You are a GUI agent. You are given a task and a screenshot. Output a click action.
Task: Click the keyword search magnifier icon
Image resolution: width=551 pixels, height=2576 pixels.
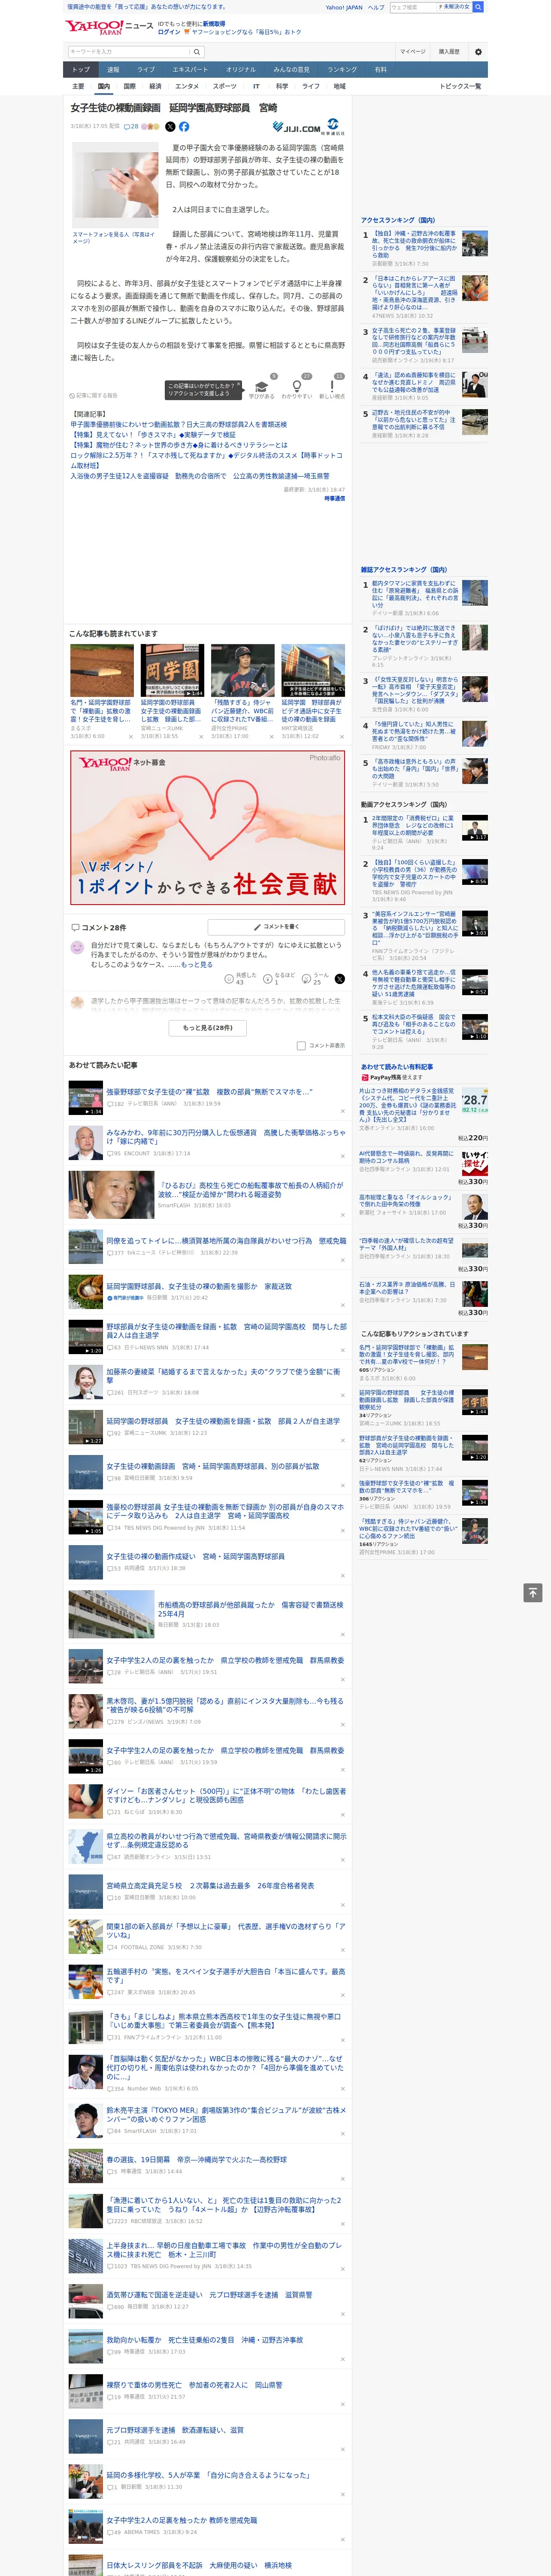click(197, 51)
